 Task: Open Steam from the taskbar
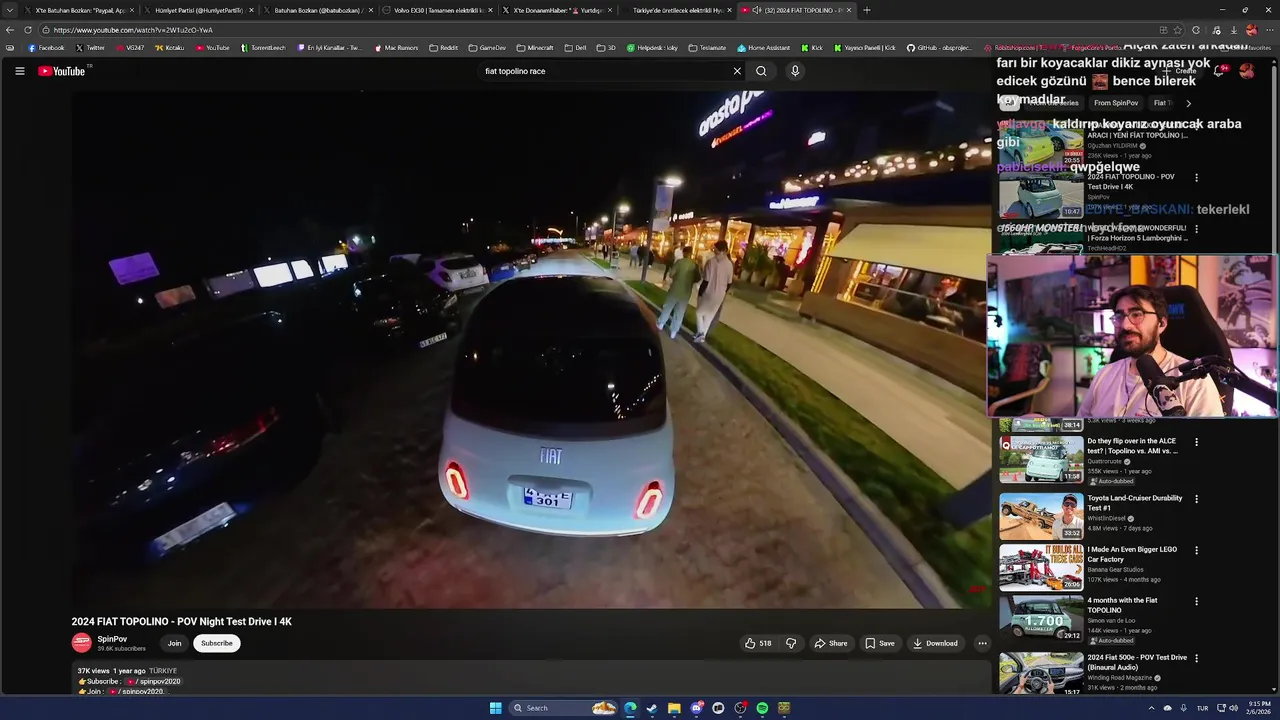[652, 708]
